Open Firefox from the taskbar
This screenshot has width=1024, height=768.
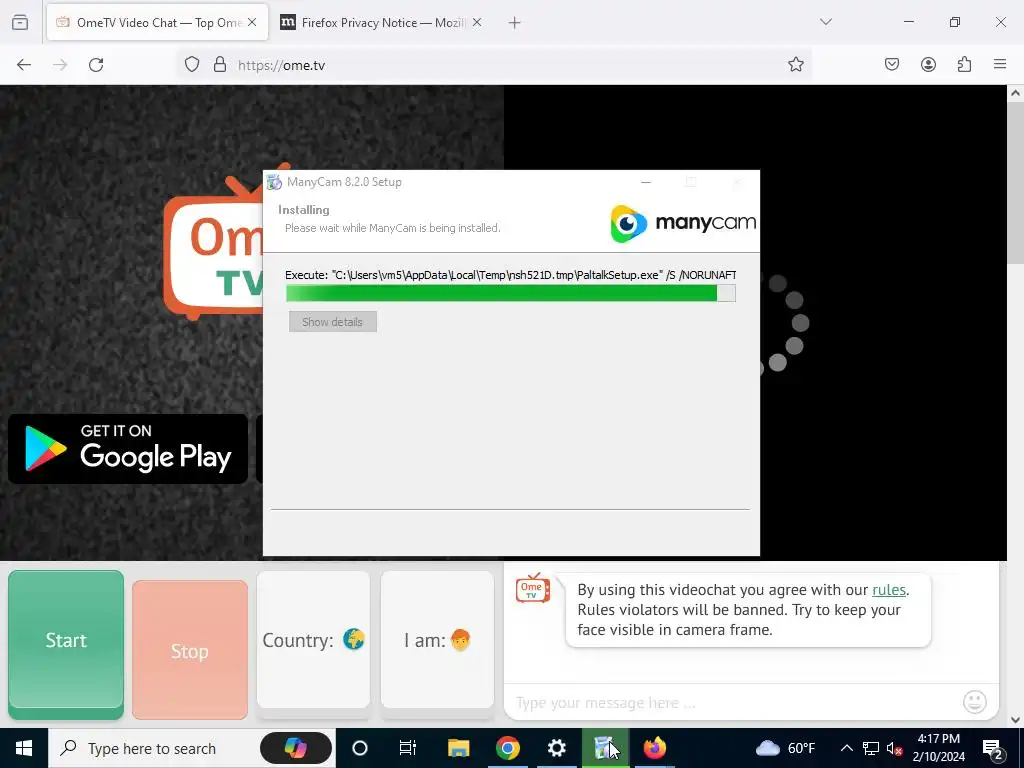coord(654,748)
